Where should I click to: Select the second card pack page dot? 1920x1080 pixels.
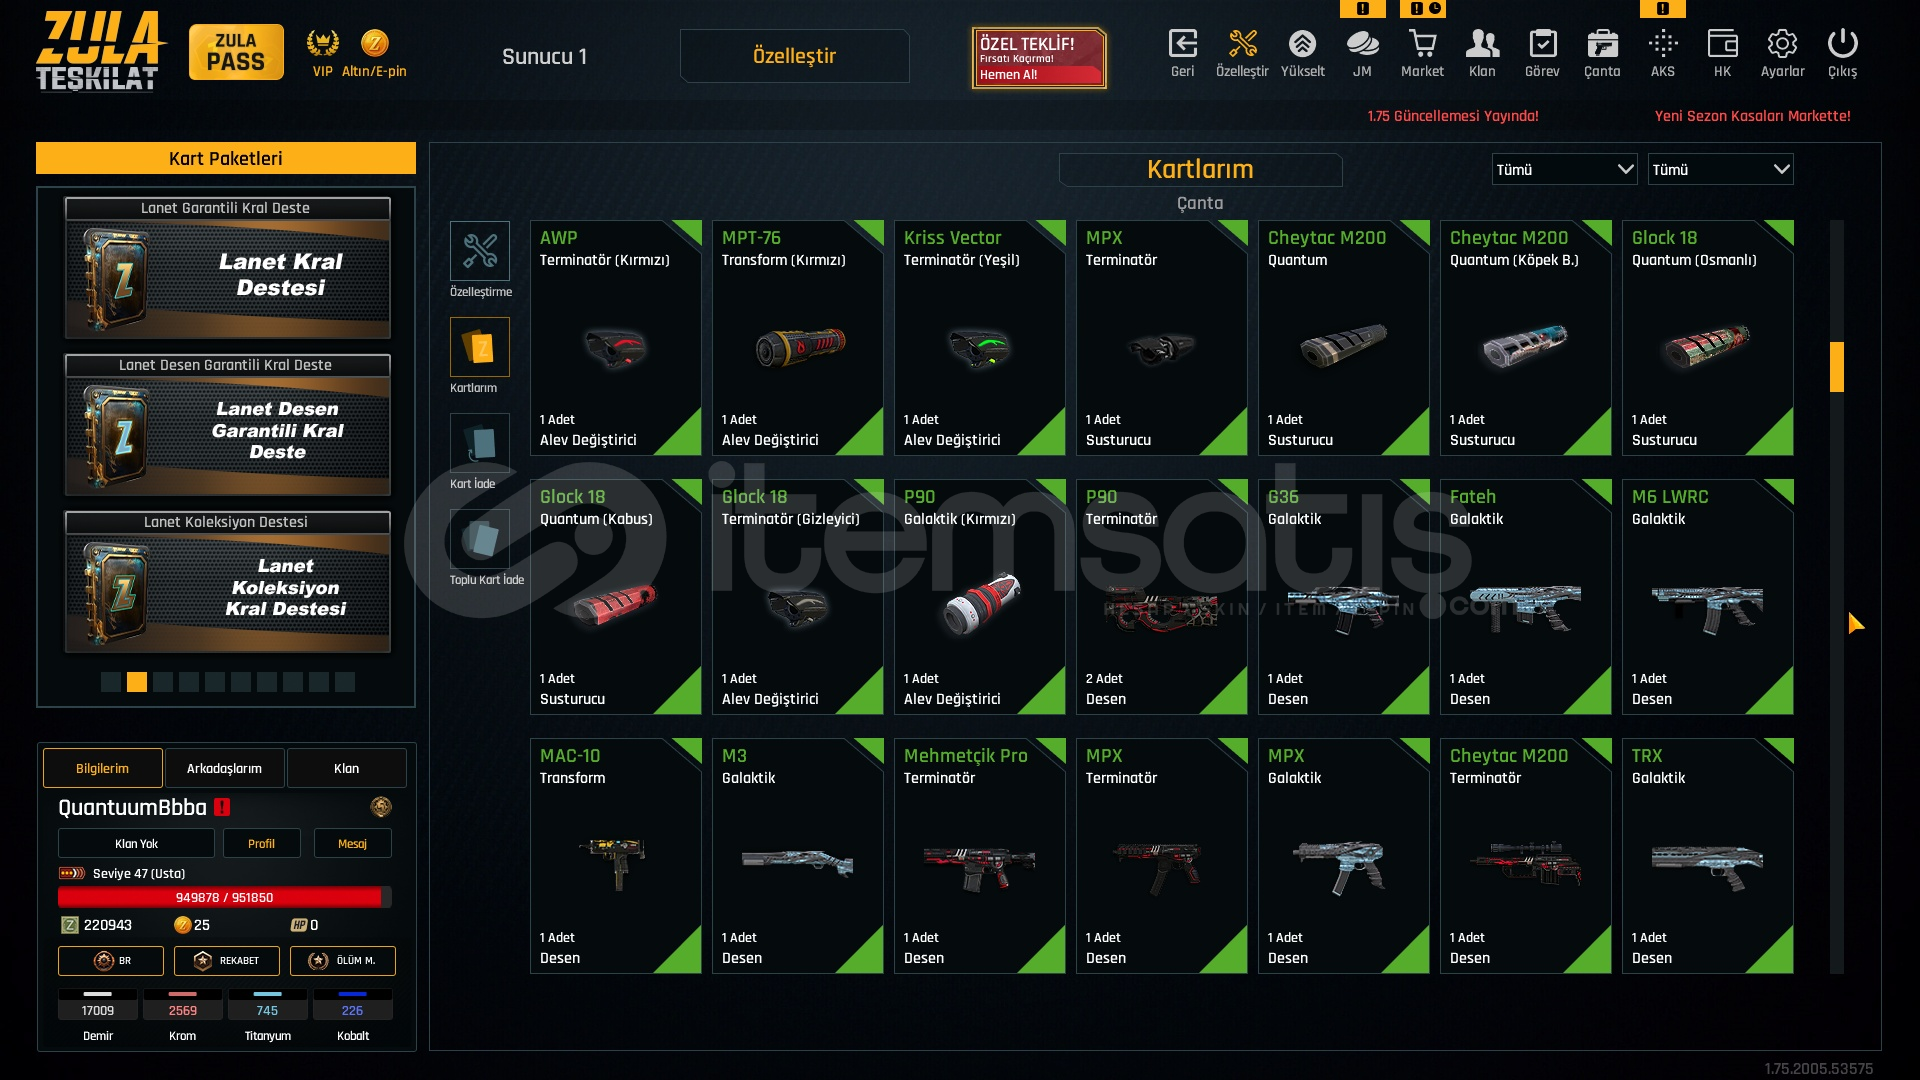coord(137,682)
